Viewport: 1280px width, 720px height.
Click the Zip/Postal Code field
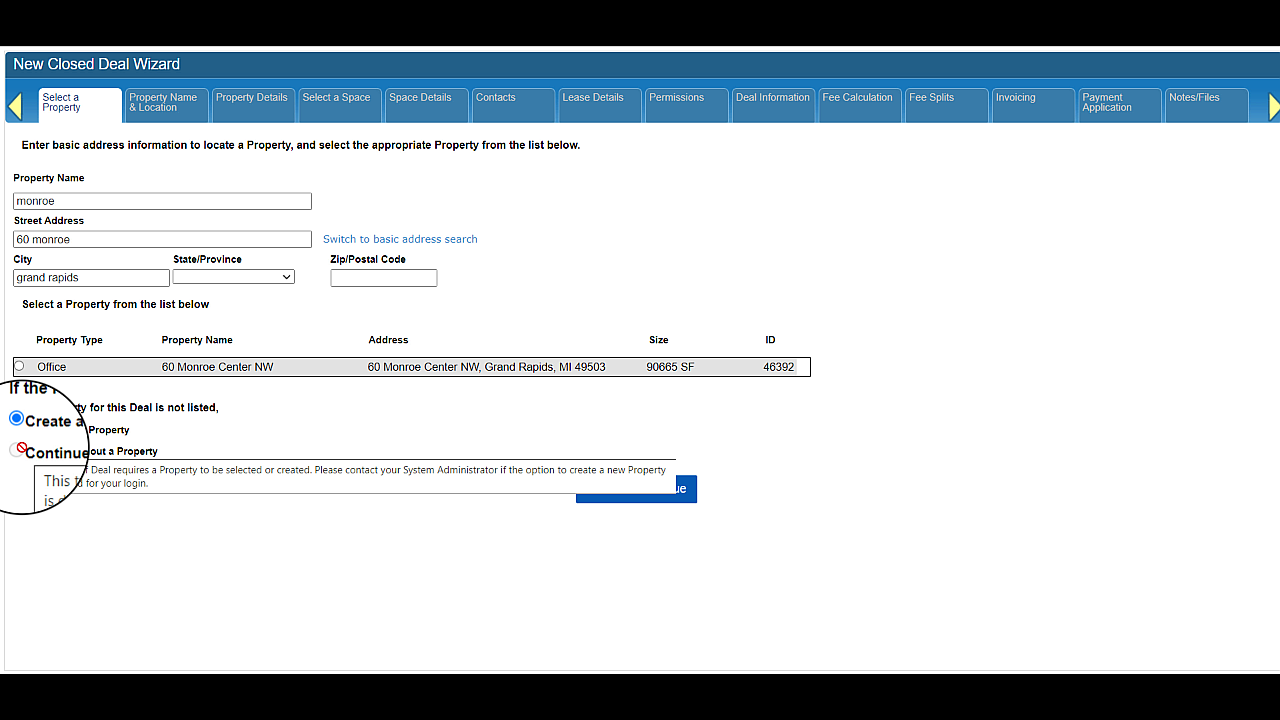pyautogui.click(x=383, y=278)
